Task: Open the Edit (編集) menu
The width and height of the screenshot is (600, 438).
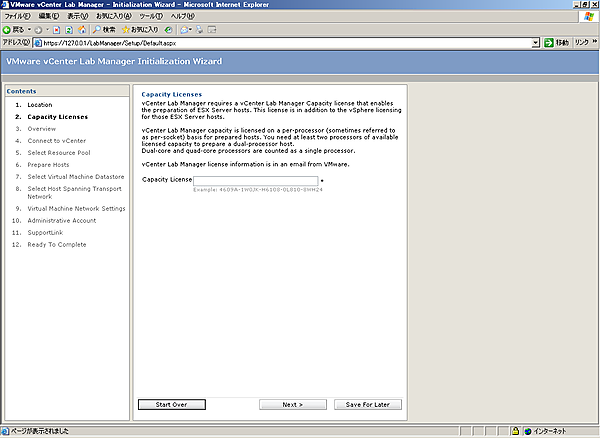Action: [49, 16]
